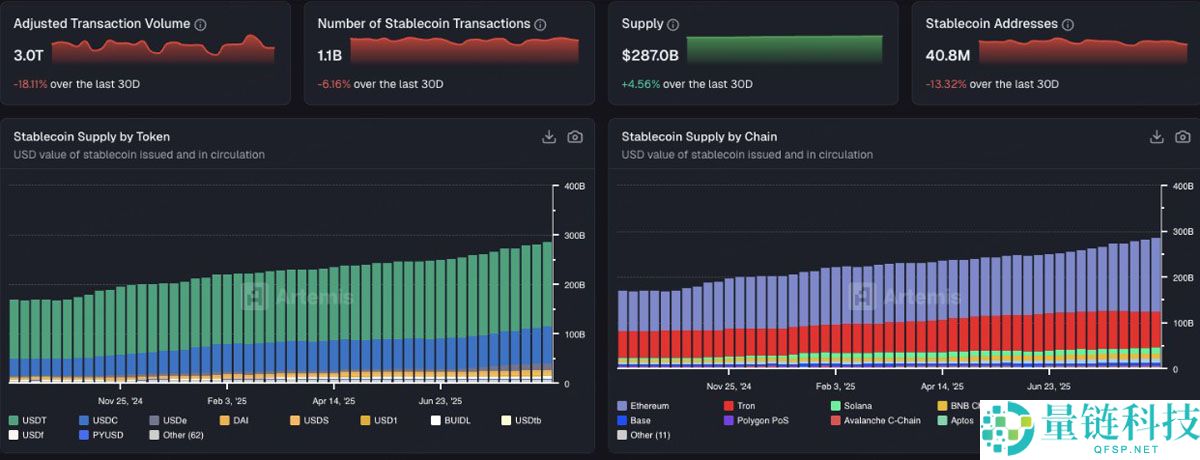1200x460 pixels.
Task: Click info icon beside Stablecoin Addresses
Action: coord(1068,24)
